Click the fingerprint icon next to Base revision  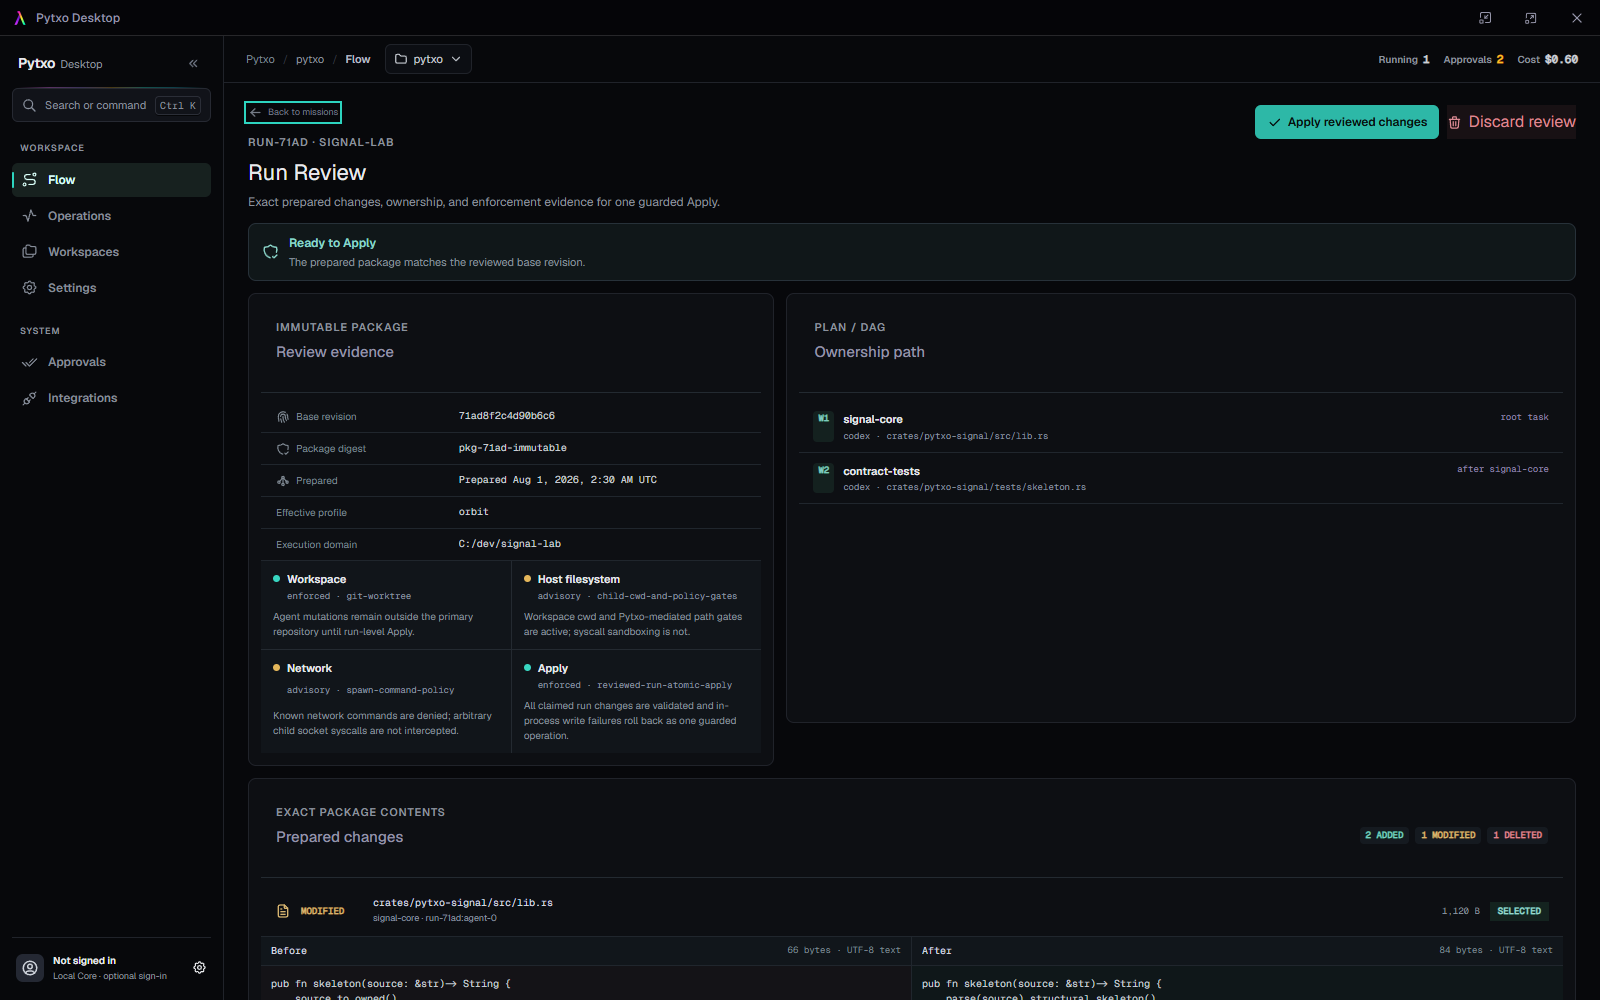pyautogui.click(x=283, y=417)
